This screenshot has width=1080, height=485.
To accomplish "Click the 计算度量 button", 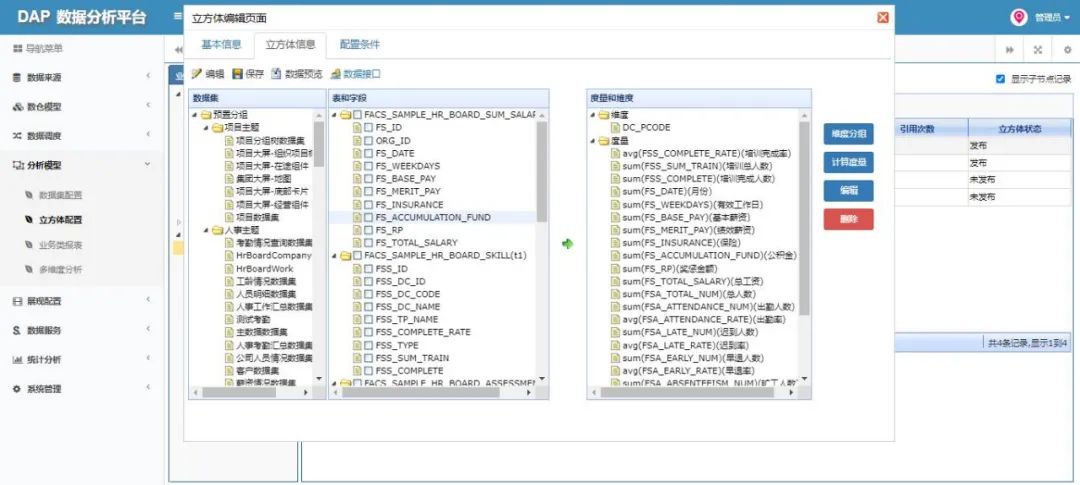I will pos(849,163).
